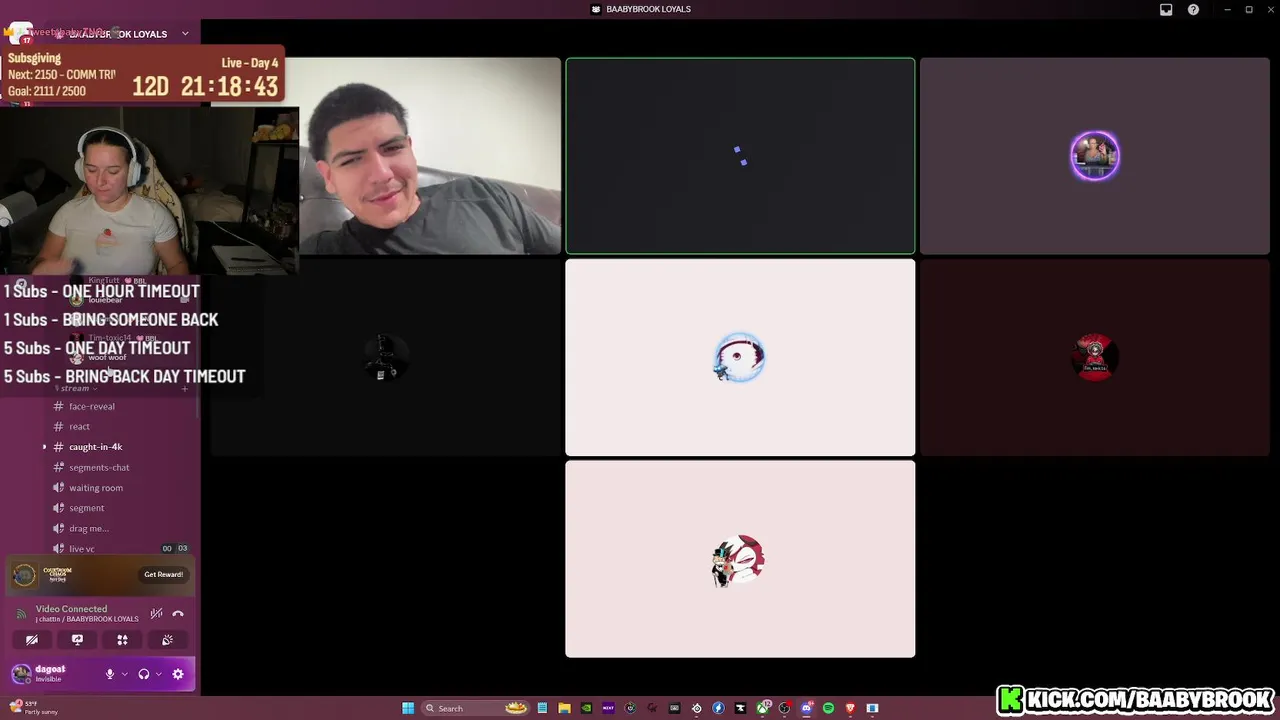Open Discord User Settings gear
Viewport: 1280px width, 720px height.
[178, 674]
